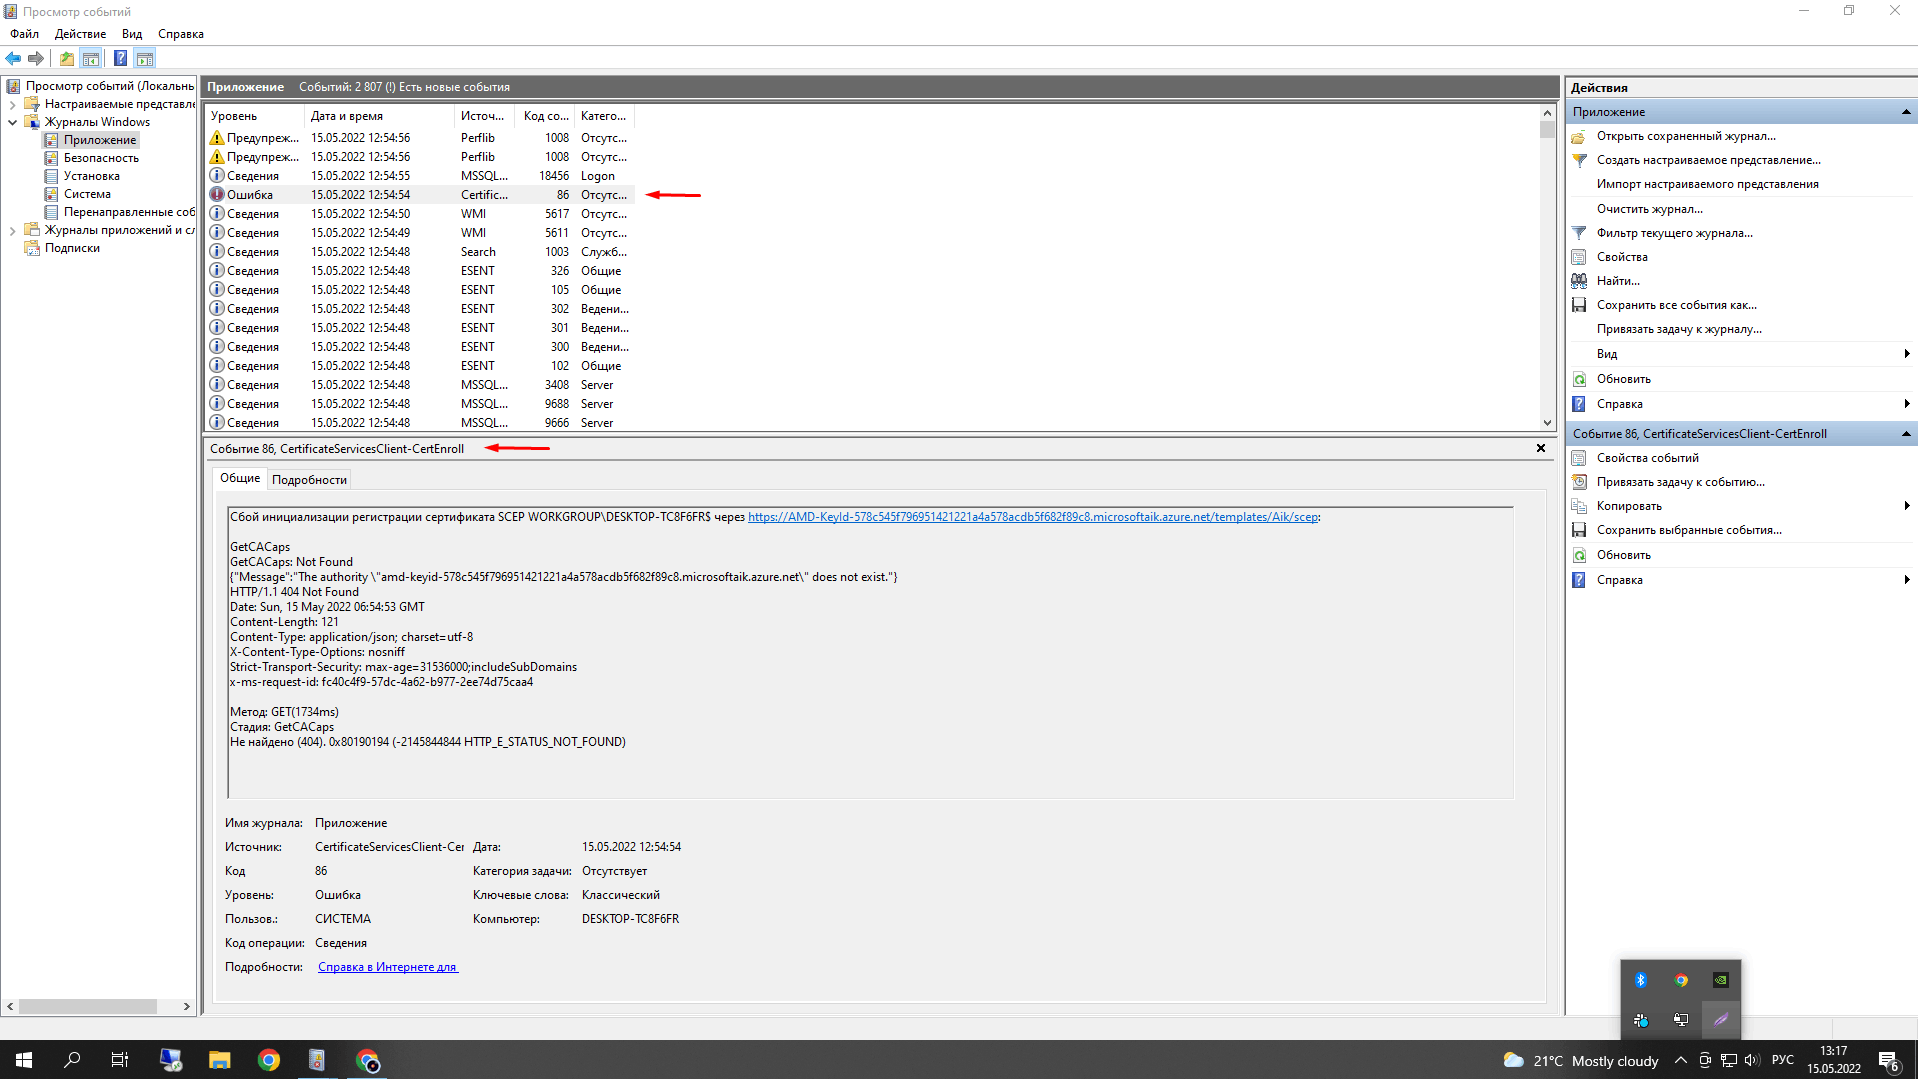
Task: Click the attach task to event icon
Action: click(1579, 482)
